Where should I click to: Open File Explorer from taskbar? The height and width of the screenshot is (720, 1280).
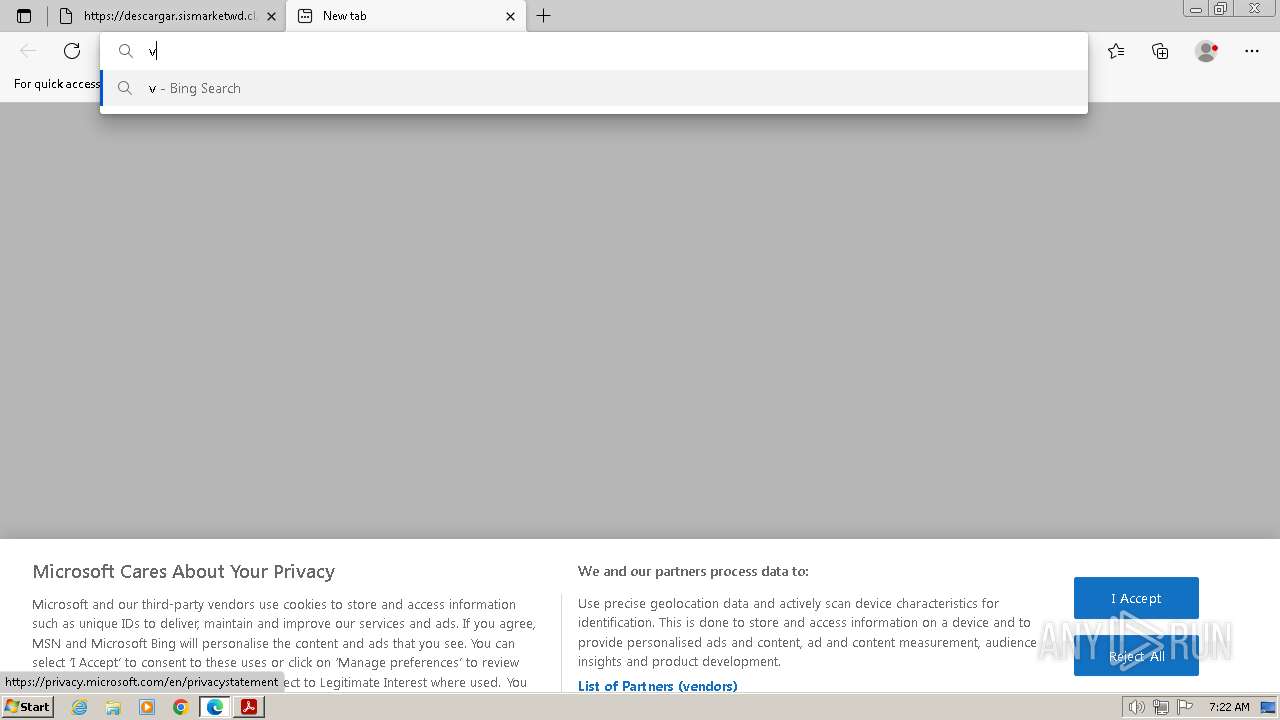click(113, 707)
